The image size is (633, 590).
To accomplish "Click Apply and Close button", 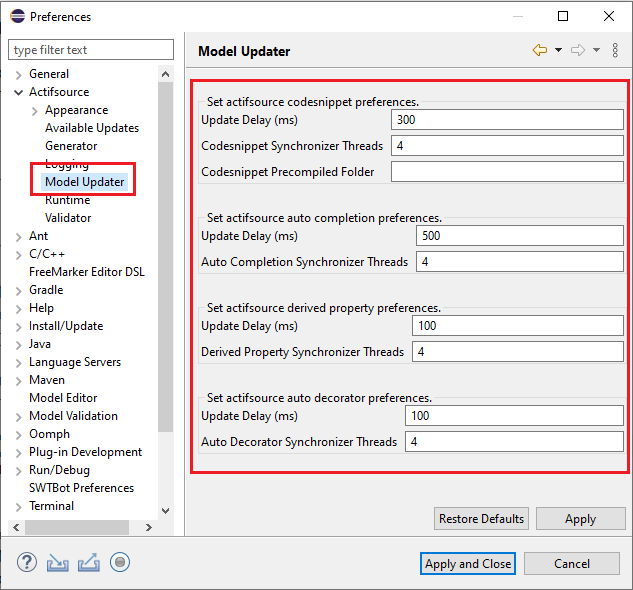I will coord(468,563).
